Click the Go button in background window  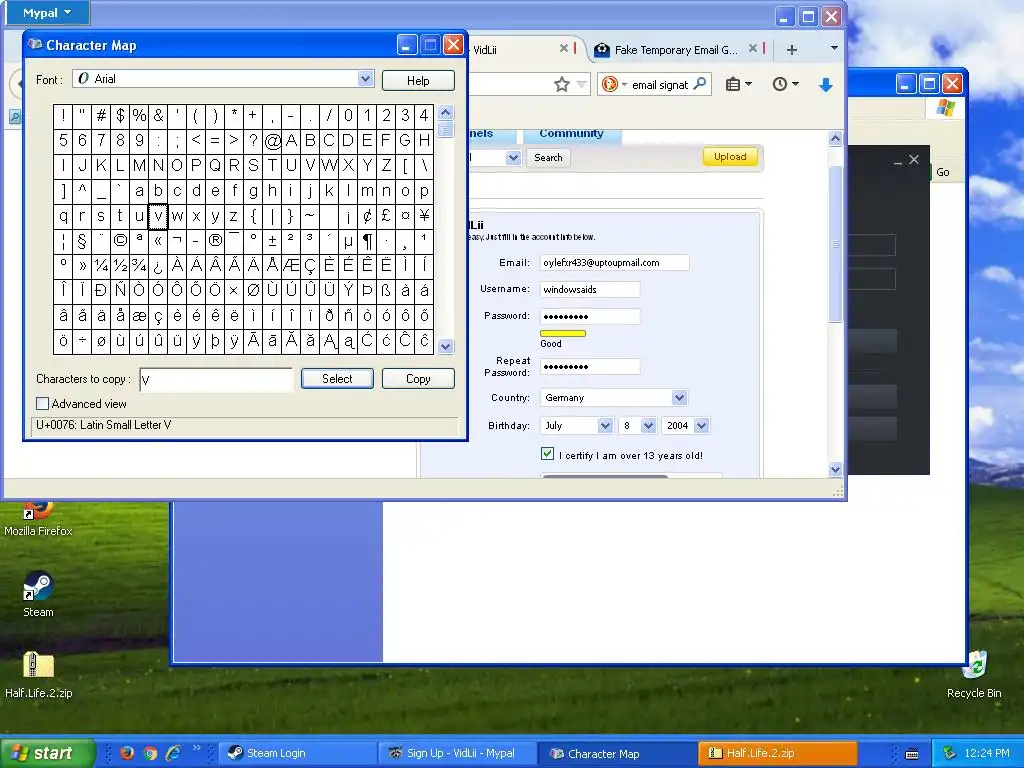(942, 172)
